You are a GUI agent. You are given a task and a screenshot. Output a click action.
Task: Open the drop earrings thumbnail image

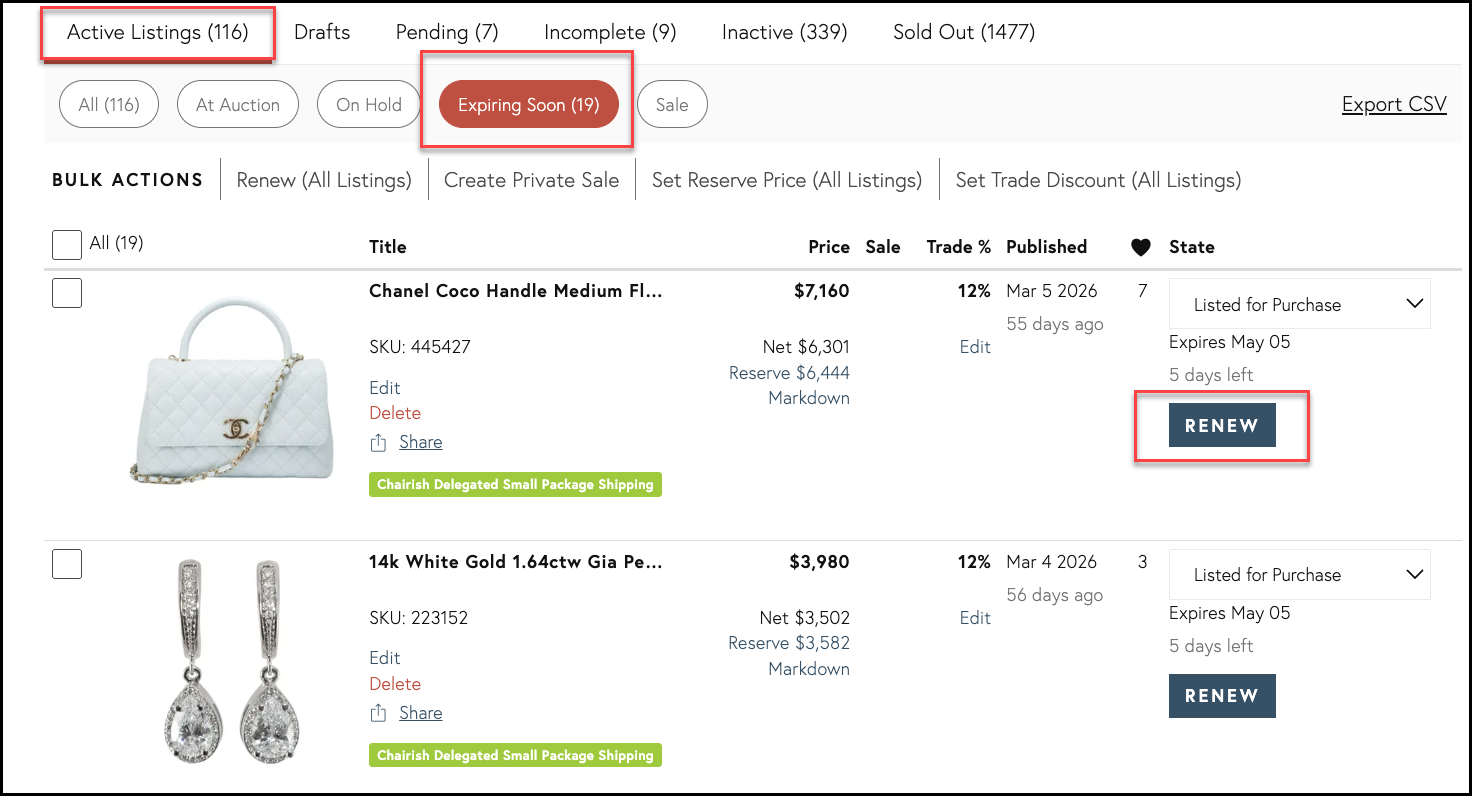[x=232, y=661]
